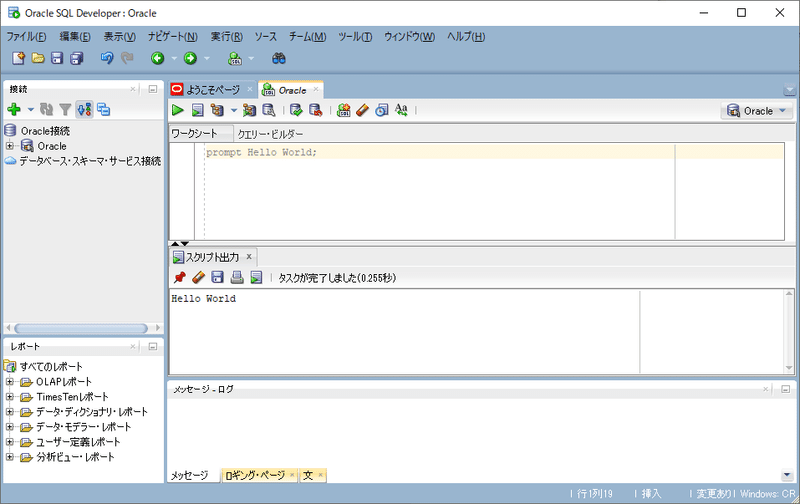
Task: Click the SQL Tuning Advisor icon
Action: [x=268, y=110]
